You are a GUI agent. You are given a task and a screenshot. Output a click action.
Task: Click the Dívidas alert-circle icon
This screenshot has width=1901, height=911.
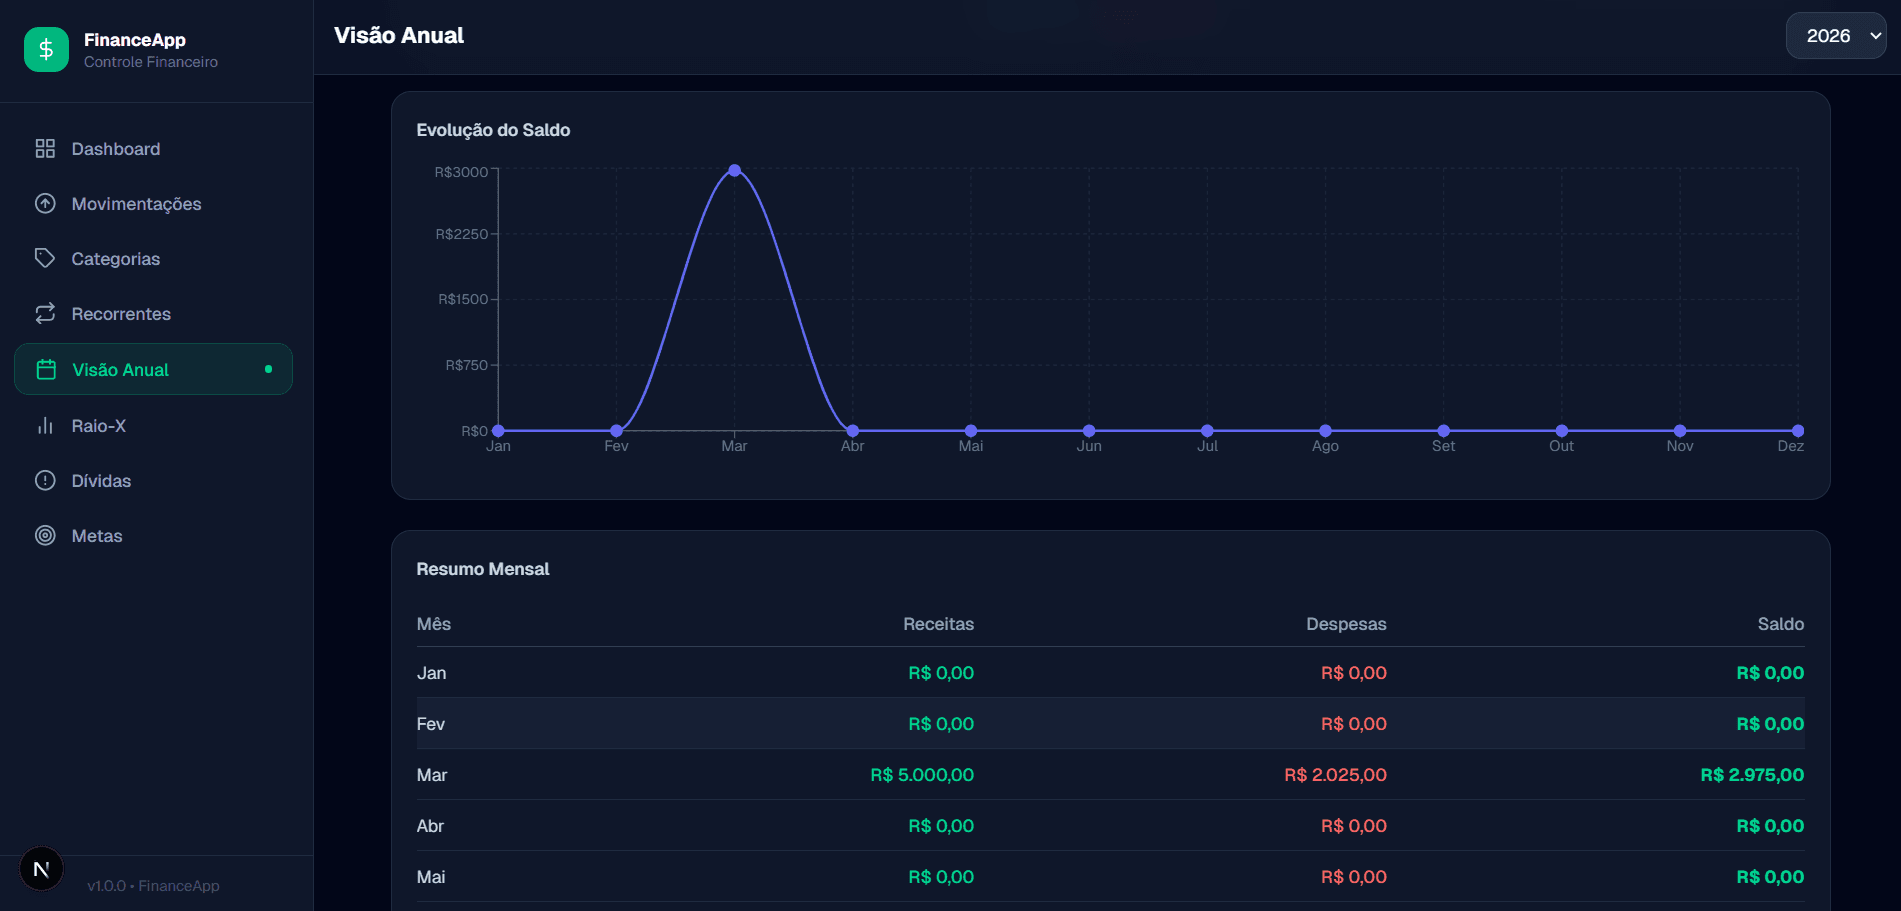pos(45,481)
